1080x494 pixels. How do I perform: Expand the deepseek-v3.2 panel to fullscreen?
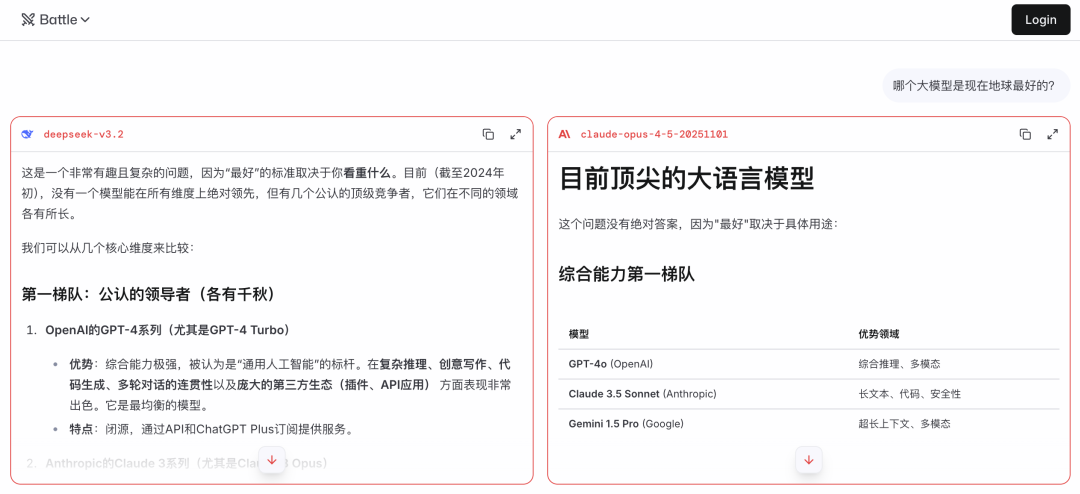point(515,134)
